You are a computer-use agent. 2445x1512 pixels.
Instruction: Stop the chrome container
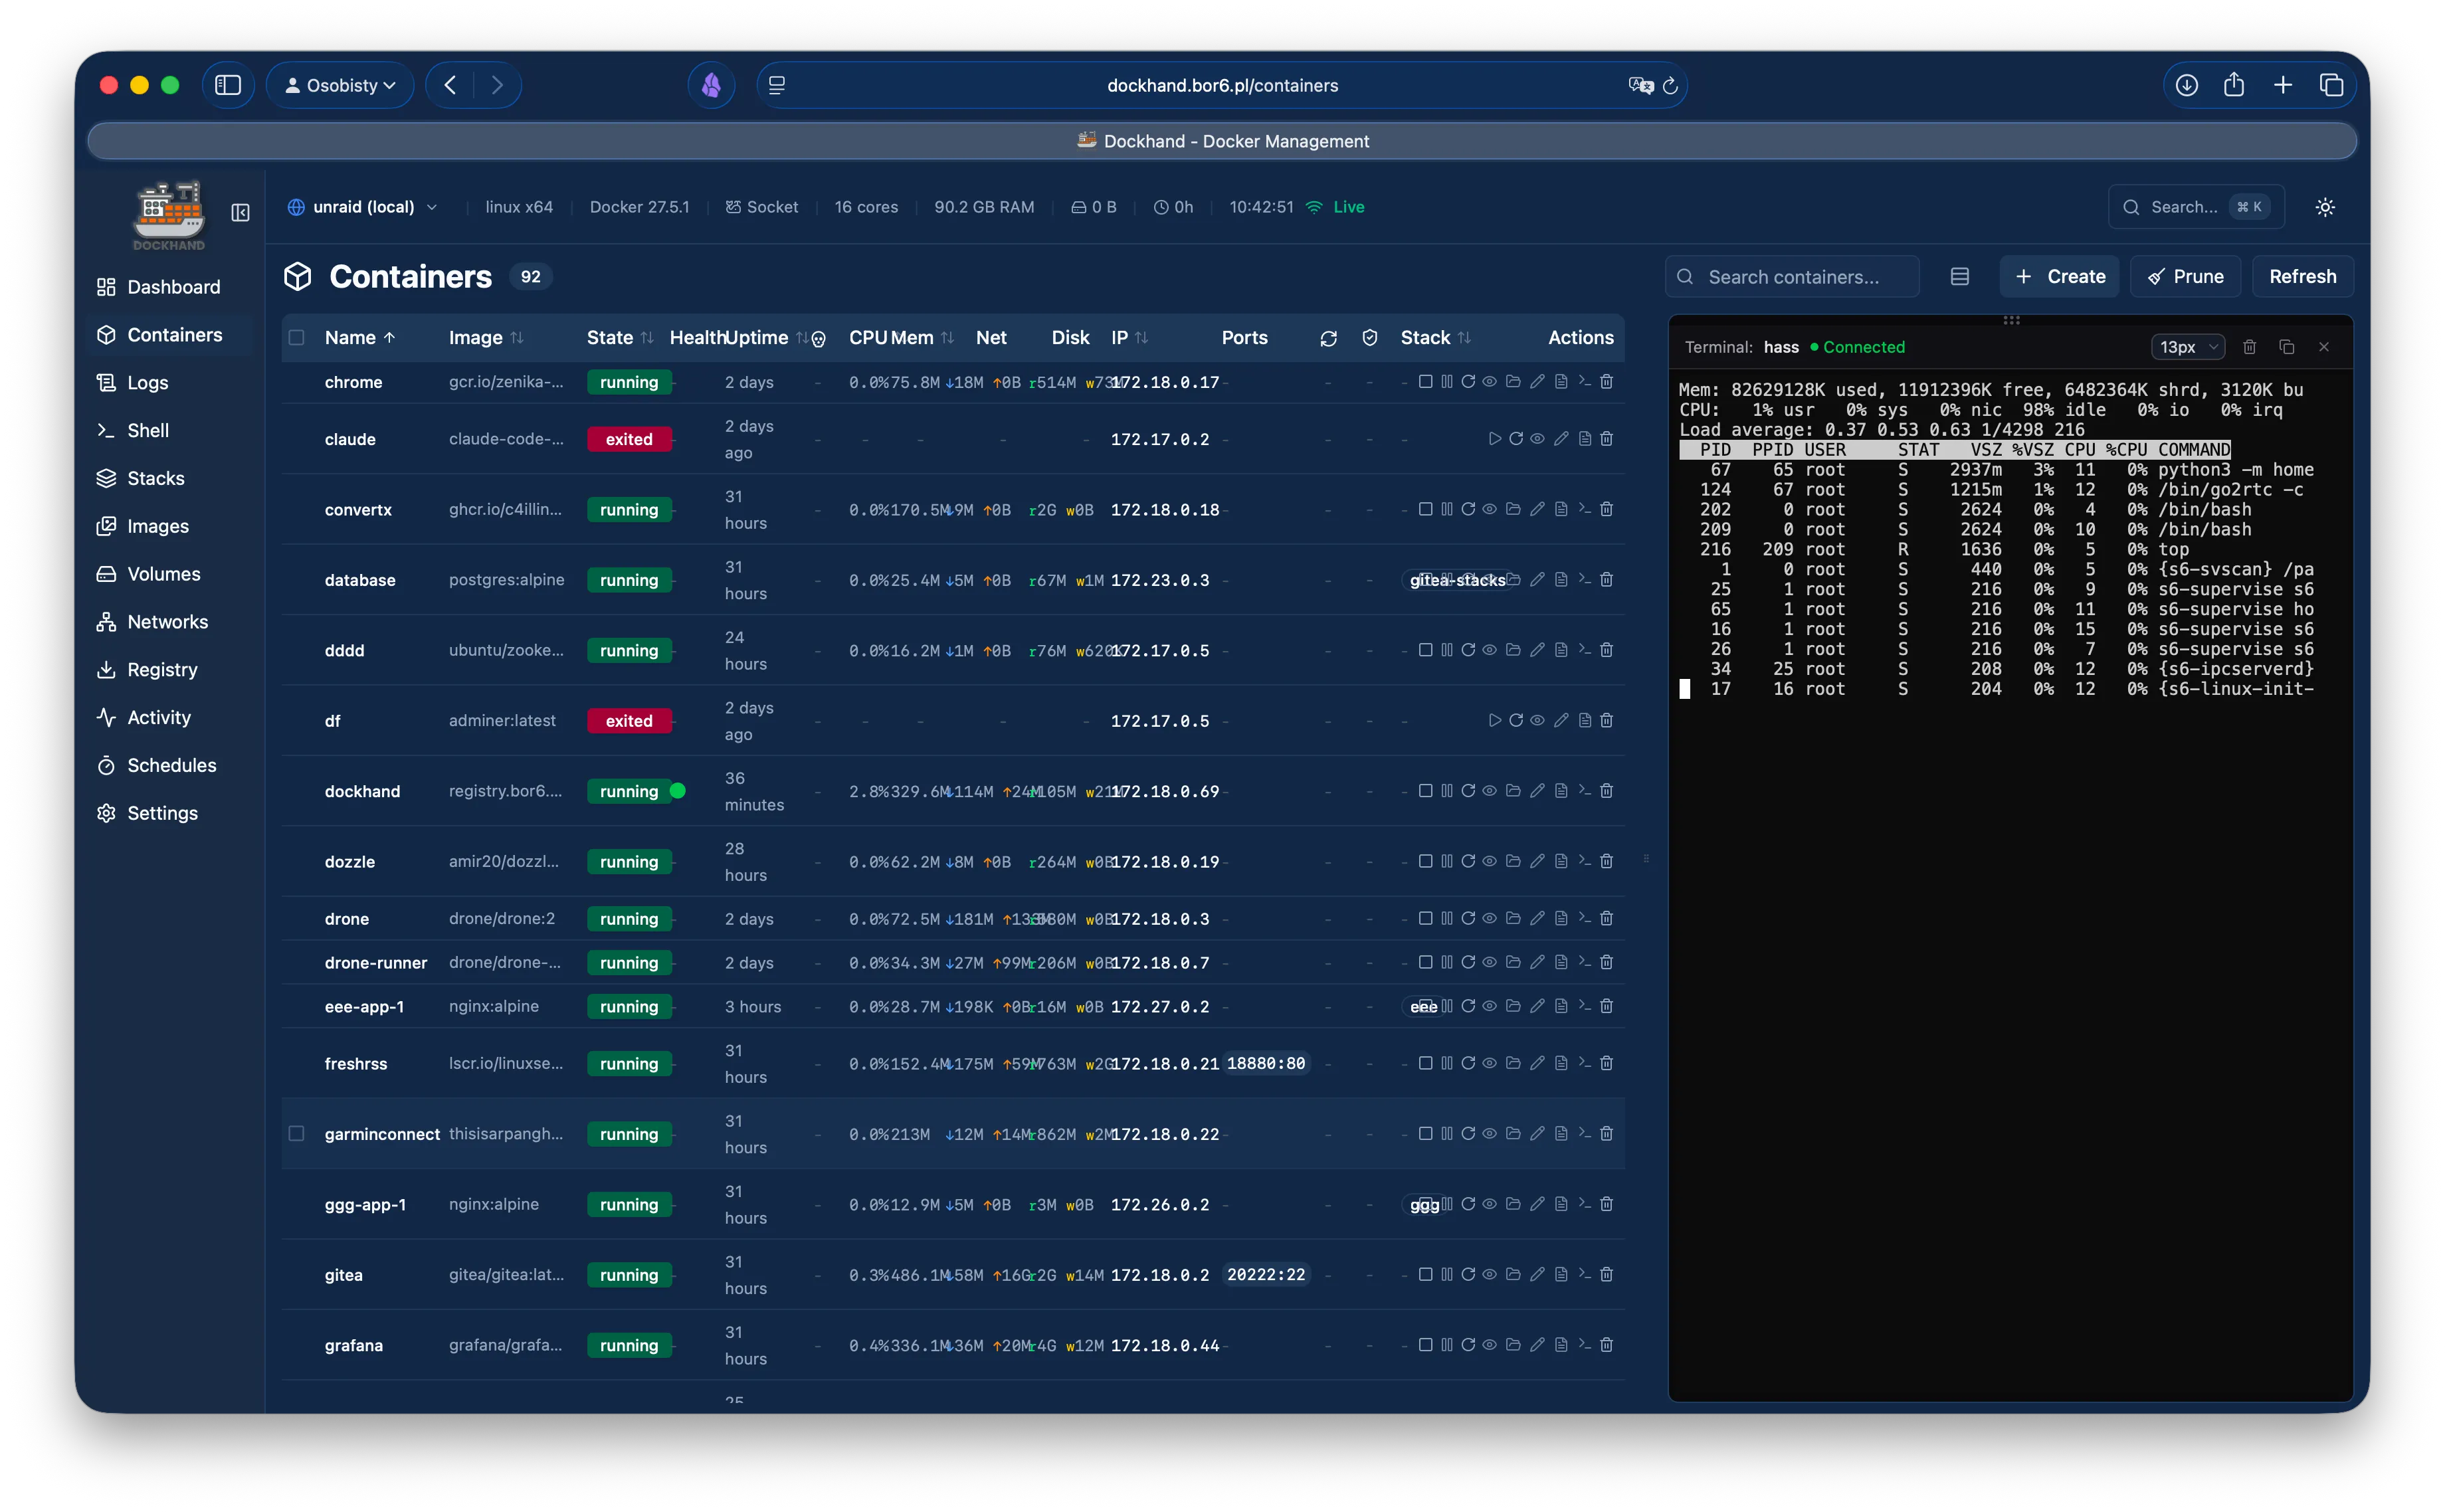pyautogui.click(x=1425, y=381)
